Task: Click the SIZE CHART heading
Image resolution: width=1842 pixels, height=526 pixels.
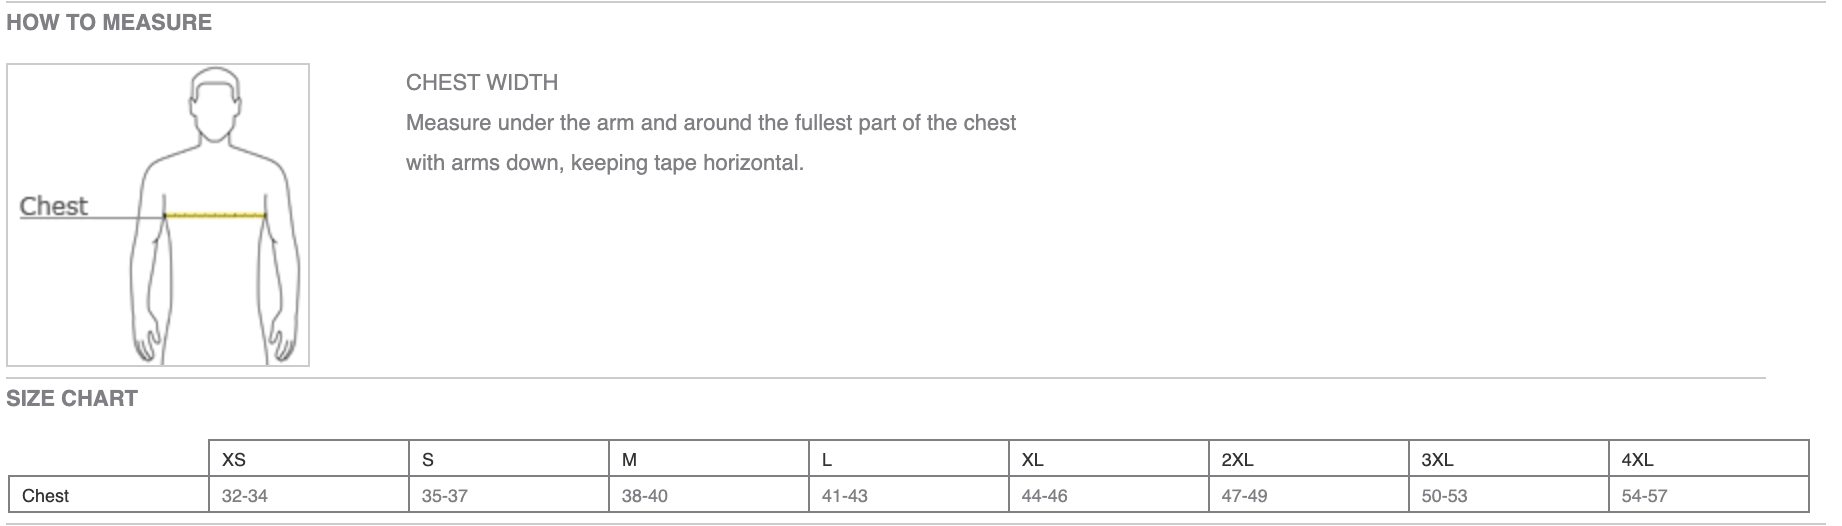Action: (72, 398)
